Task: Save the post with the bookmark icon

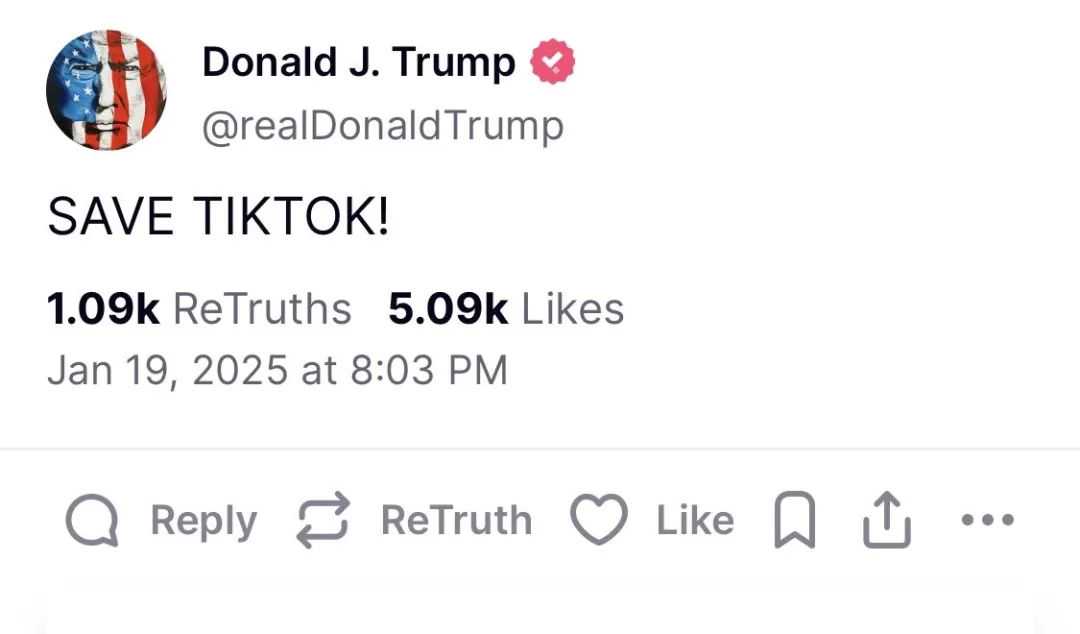Action: [x=793, y=519]
